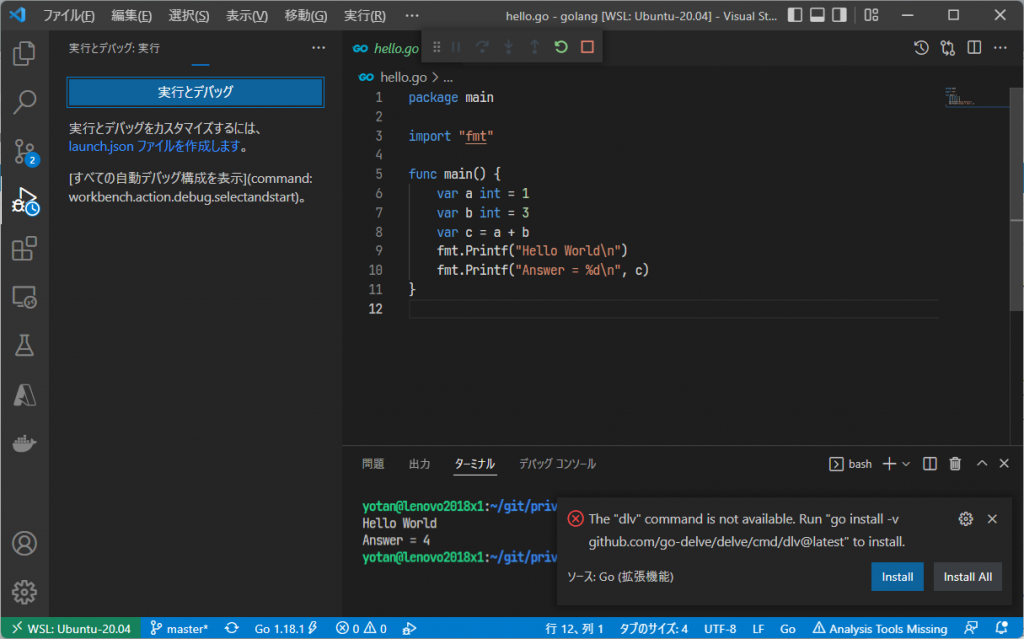Open the ファイル(F) menu
1024x639 pixels.
coord(69,16)
